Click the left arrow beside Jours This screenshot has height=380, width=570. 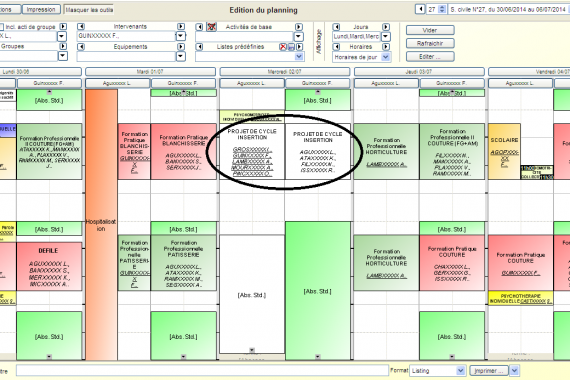pyautogui.click(x=336, y=27)
